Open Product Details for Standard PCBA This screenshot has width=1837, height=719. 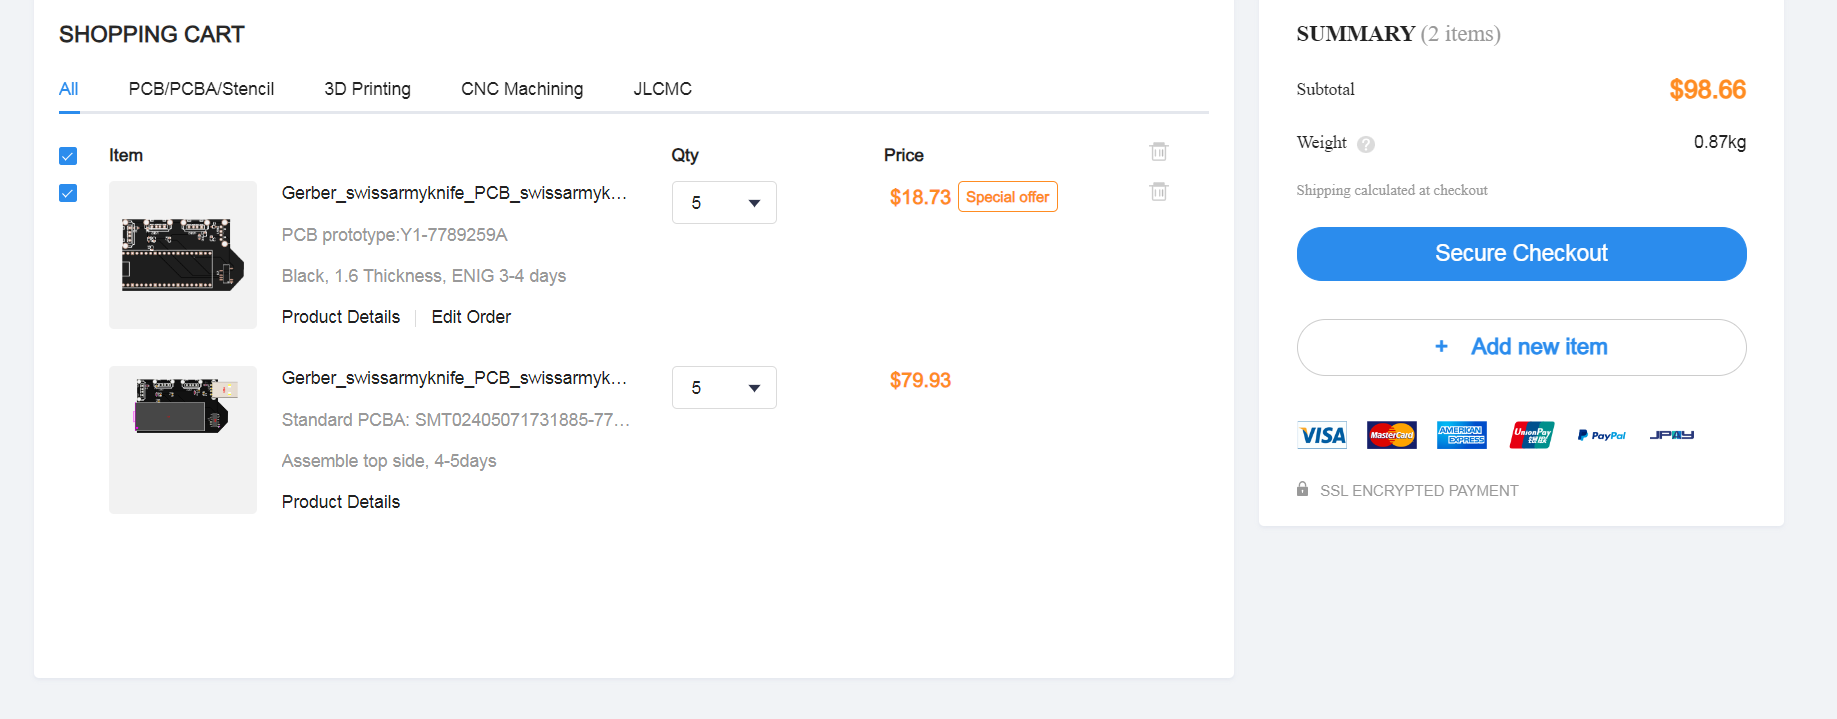pos(340,502)
